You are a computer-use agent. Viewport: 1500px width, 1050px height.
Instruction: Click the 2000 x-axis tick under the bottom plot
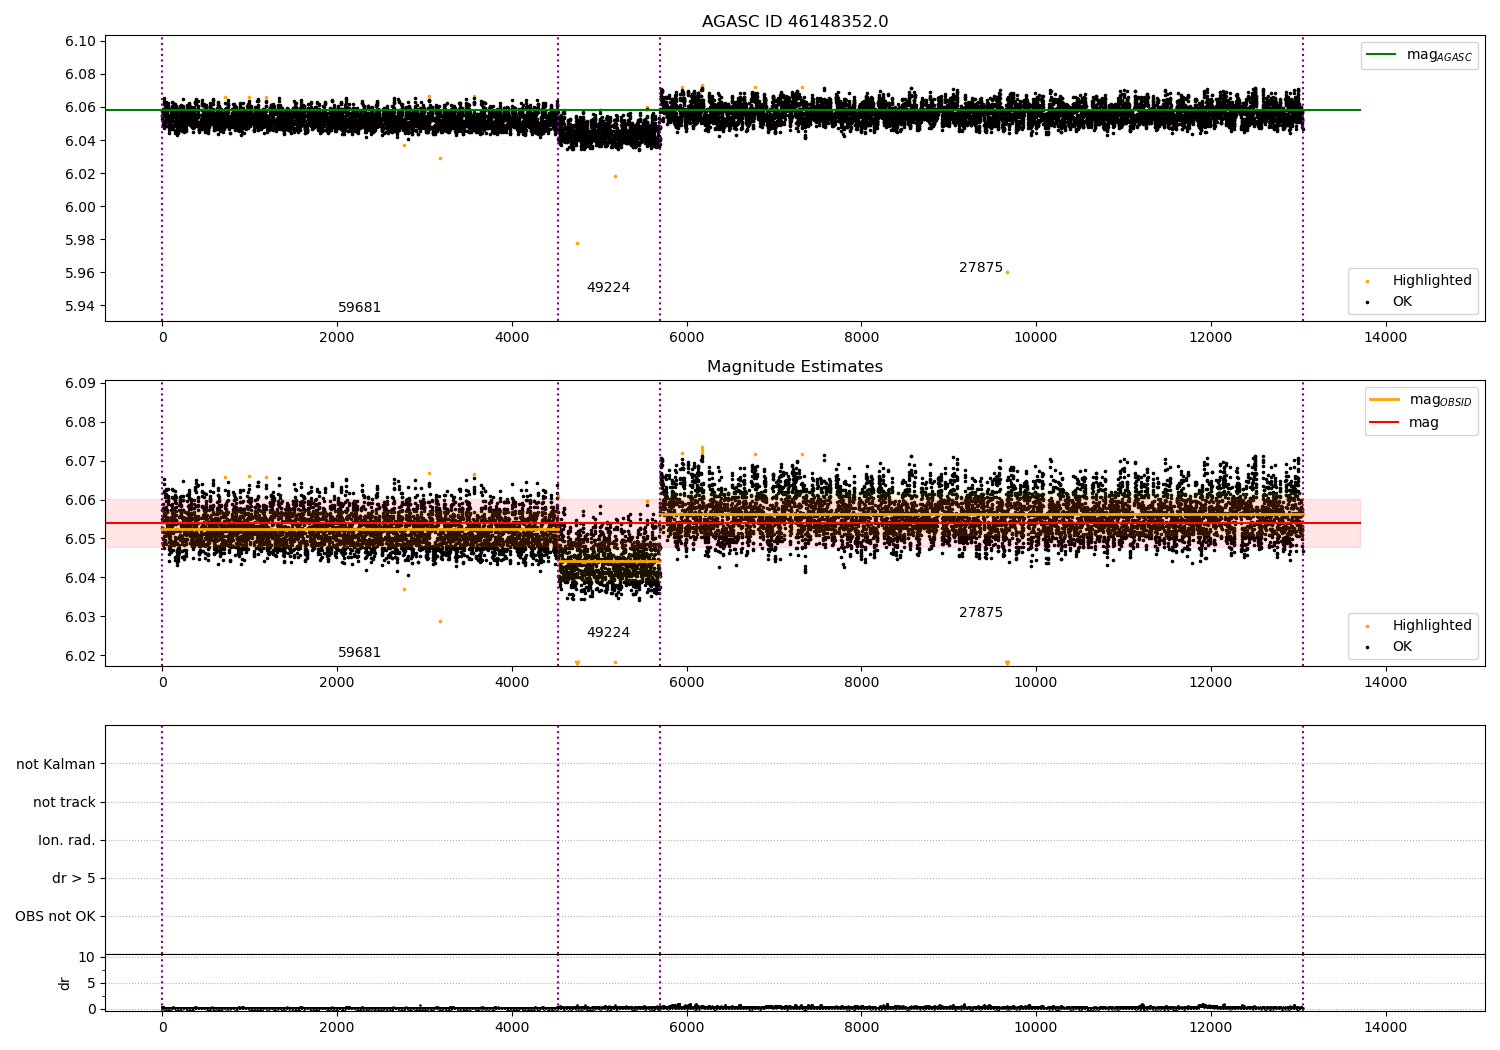[337, 1027]
